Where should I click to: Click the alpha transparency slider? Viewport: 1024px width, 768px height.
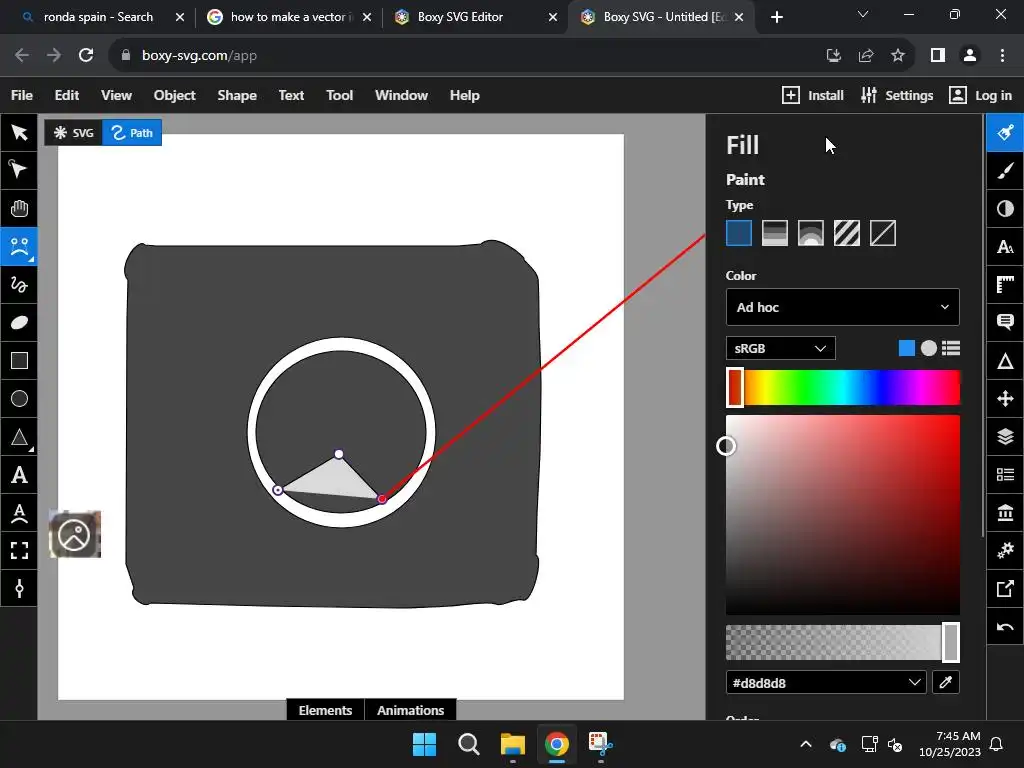pos(842,643)
